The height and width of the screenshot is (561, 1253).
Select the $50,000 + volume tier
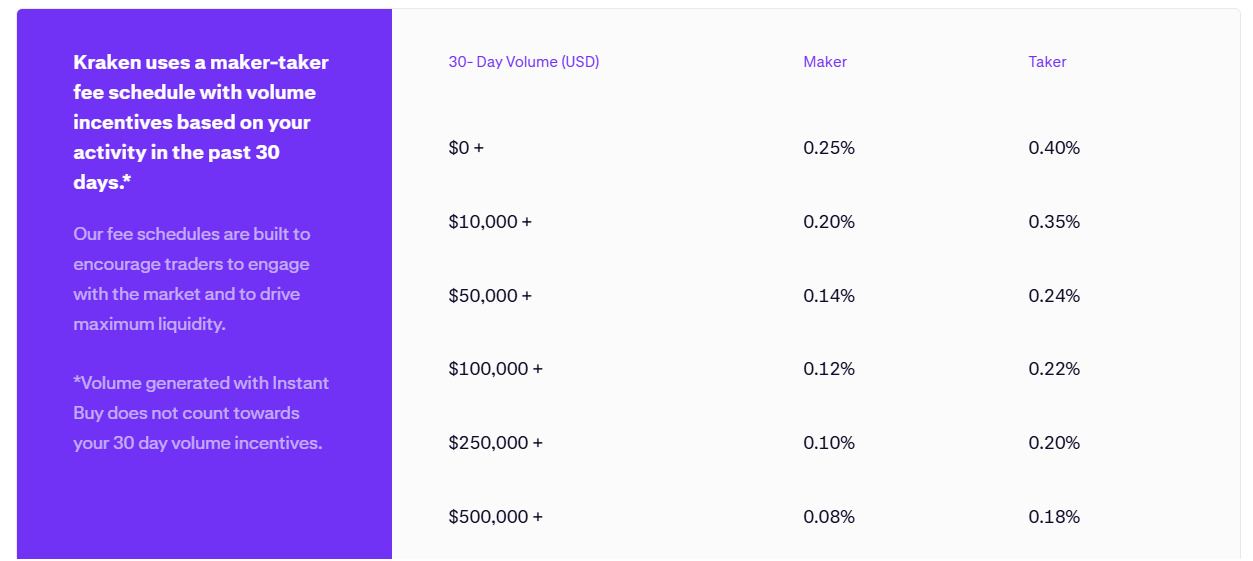coord(490,296)
